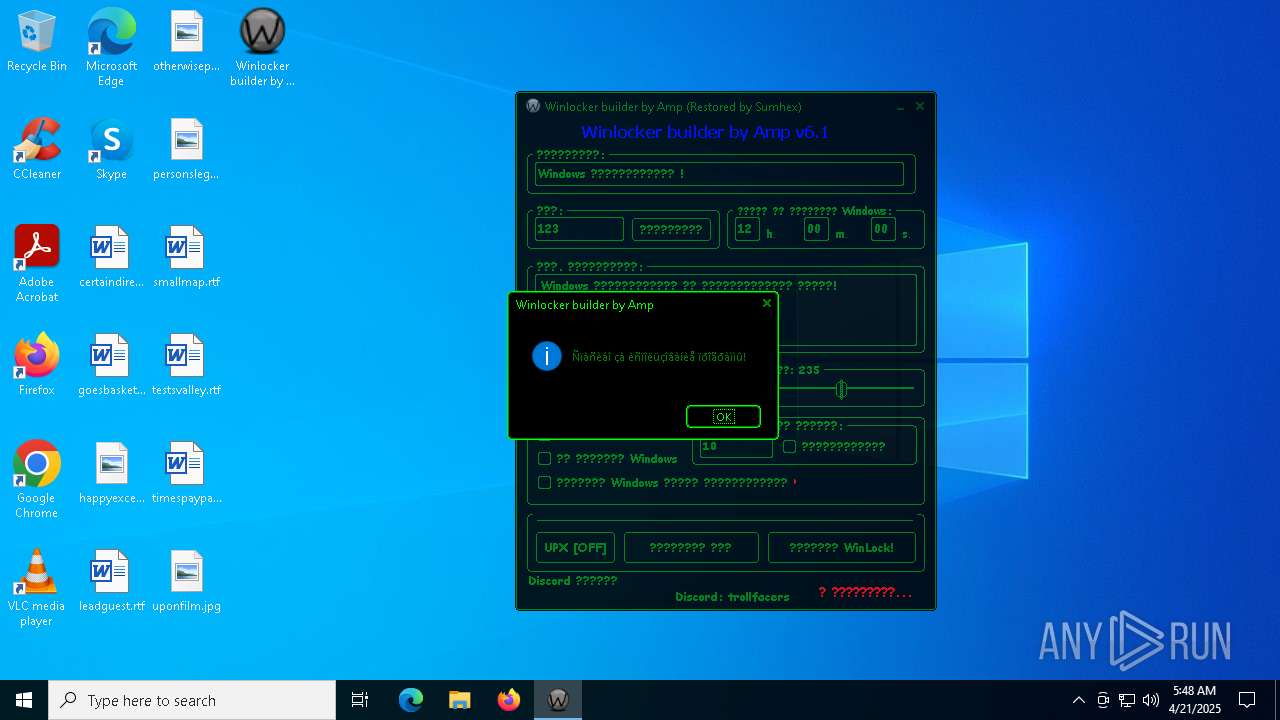1280x720 pixels.
Task: Open the Recycle Bin desktop icon
Action: point(37,42)
